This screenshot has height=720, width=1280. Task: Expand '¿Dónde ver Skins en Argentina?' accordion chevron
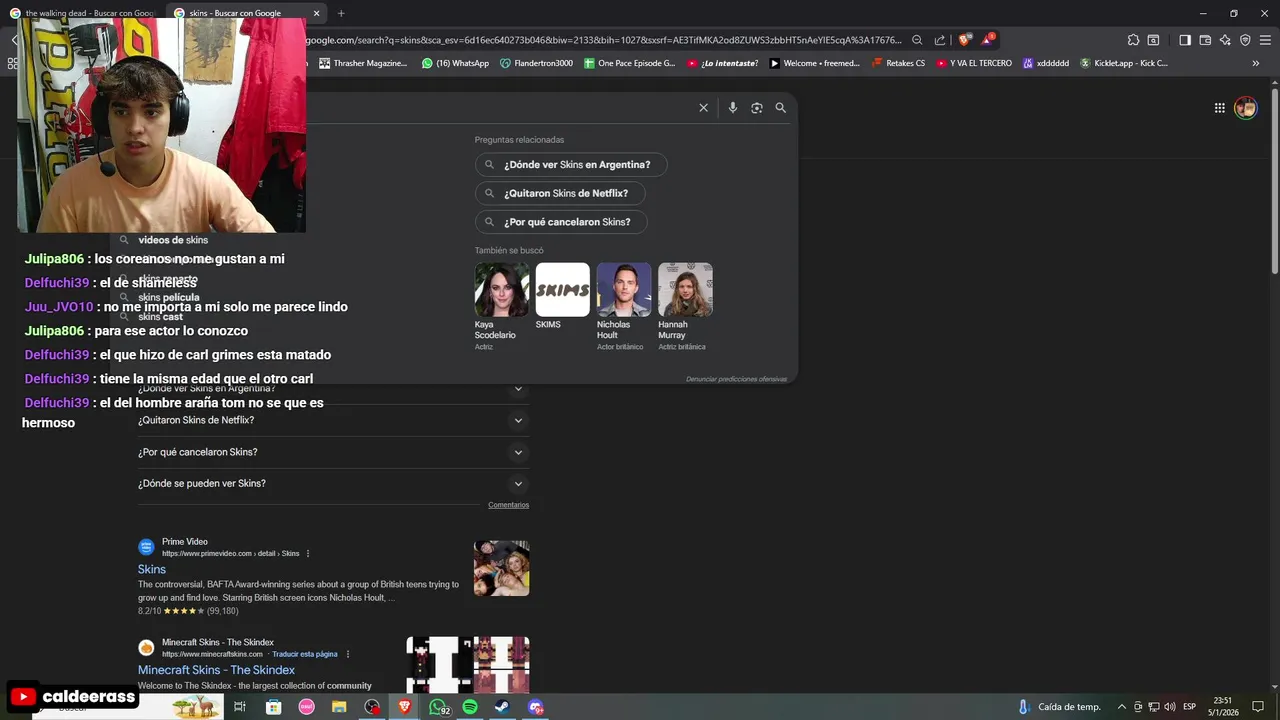[x=518, y=389]
